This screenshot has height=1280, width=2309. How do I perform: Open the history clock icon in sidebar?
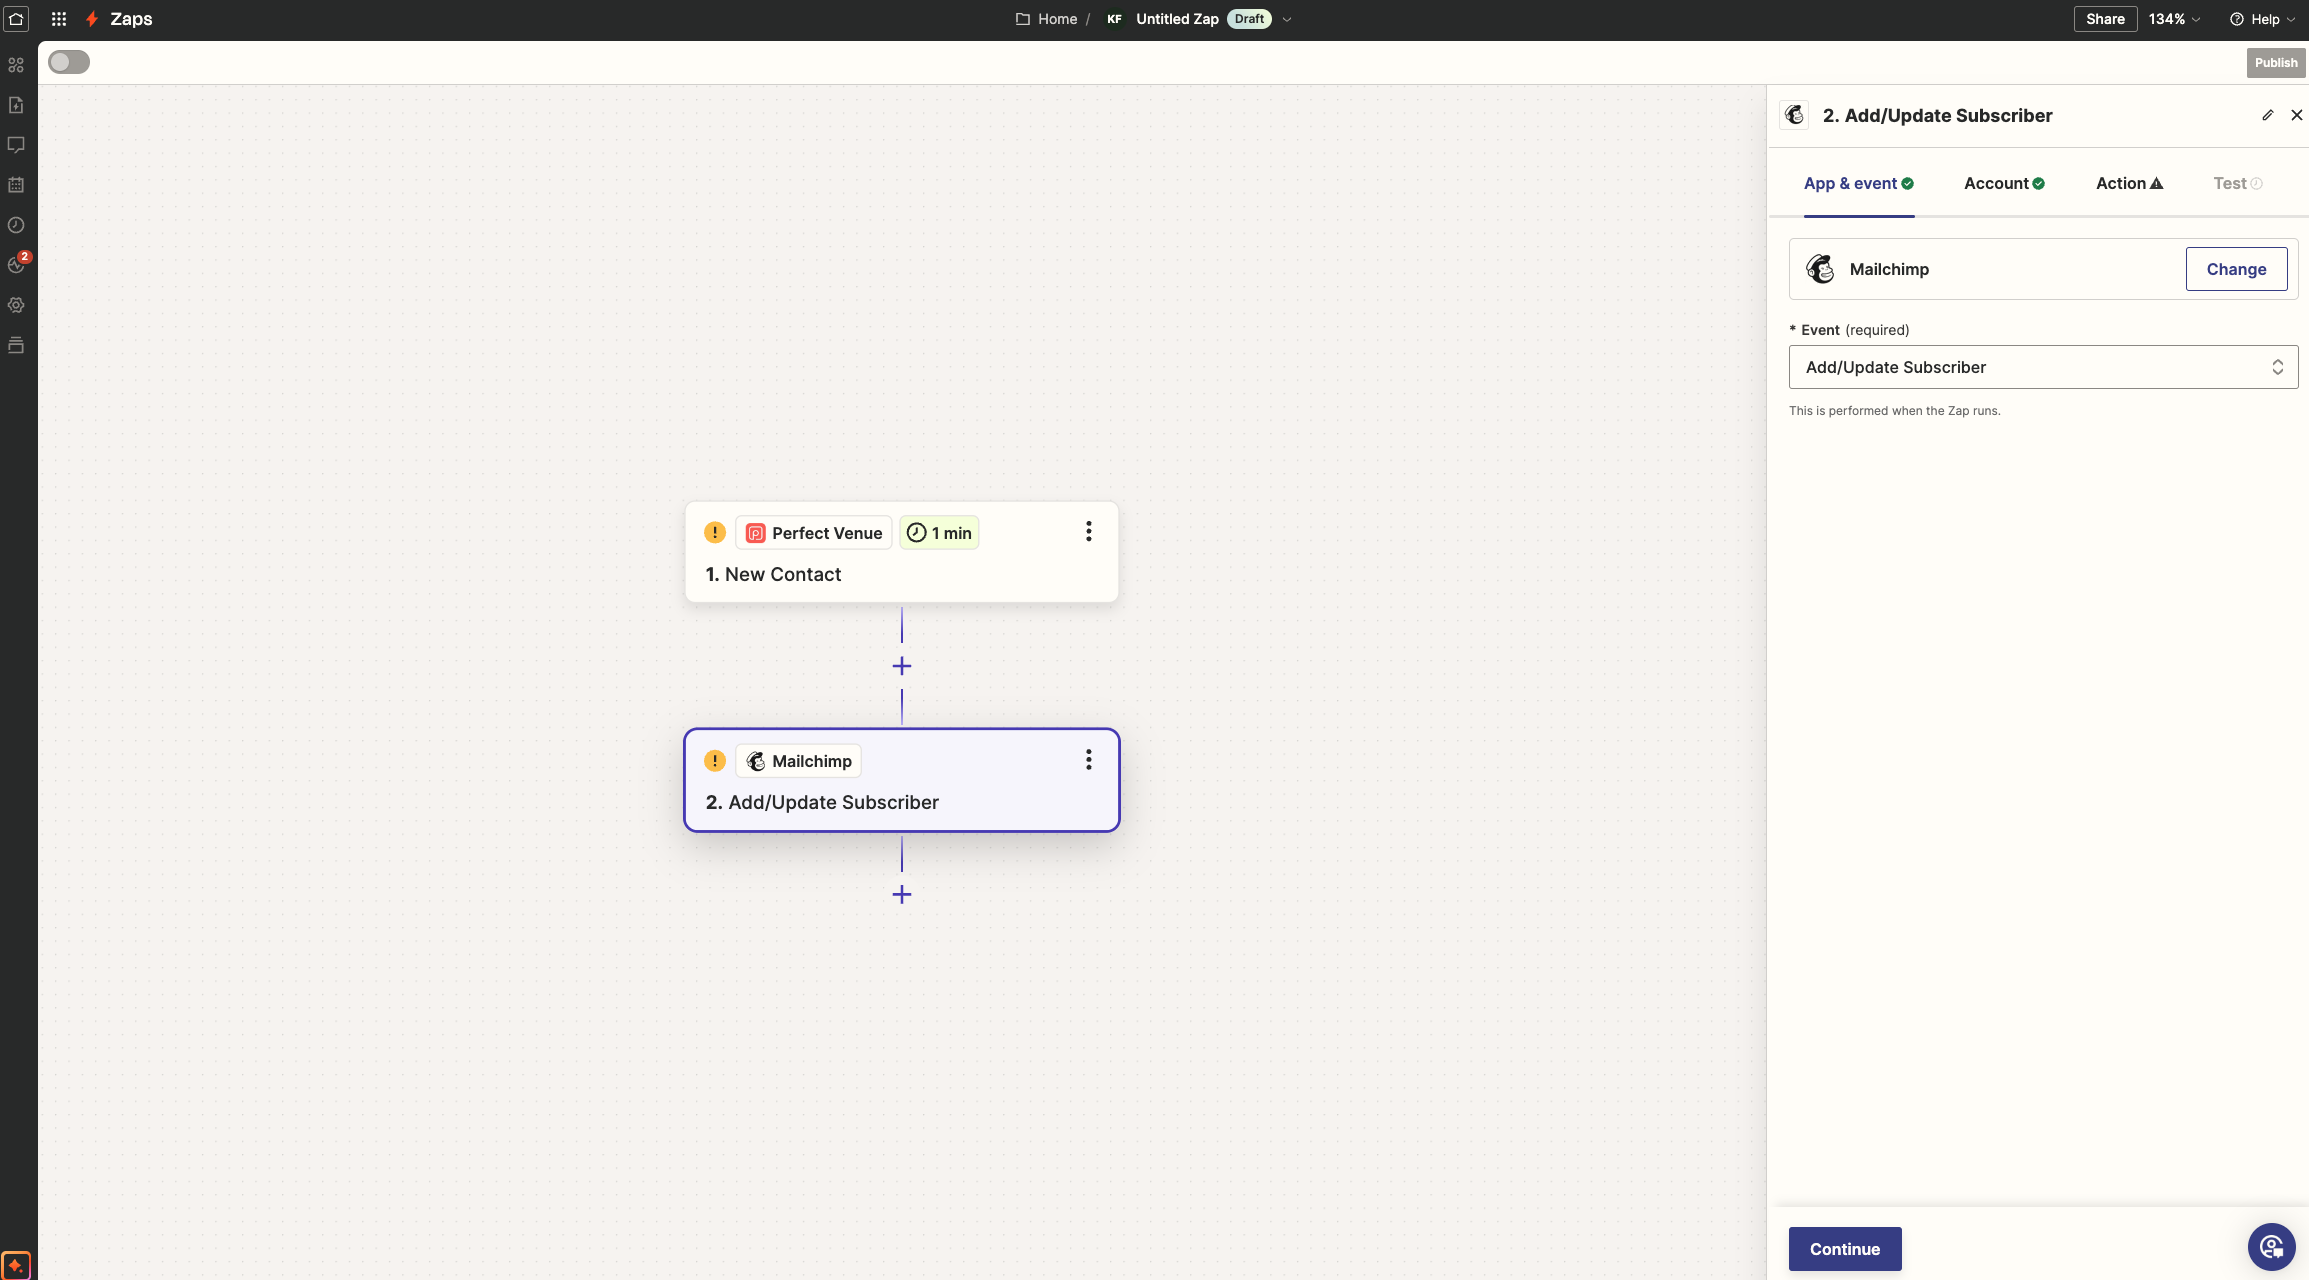coord(16,225)
